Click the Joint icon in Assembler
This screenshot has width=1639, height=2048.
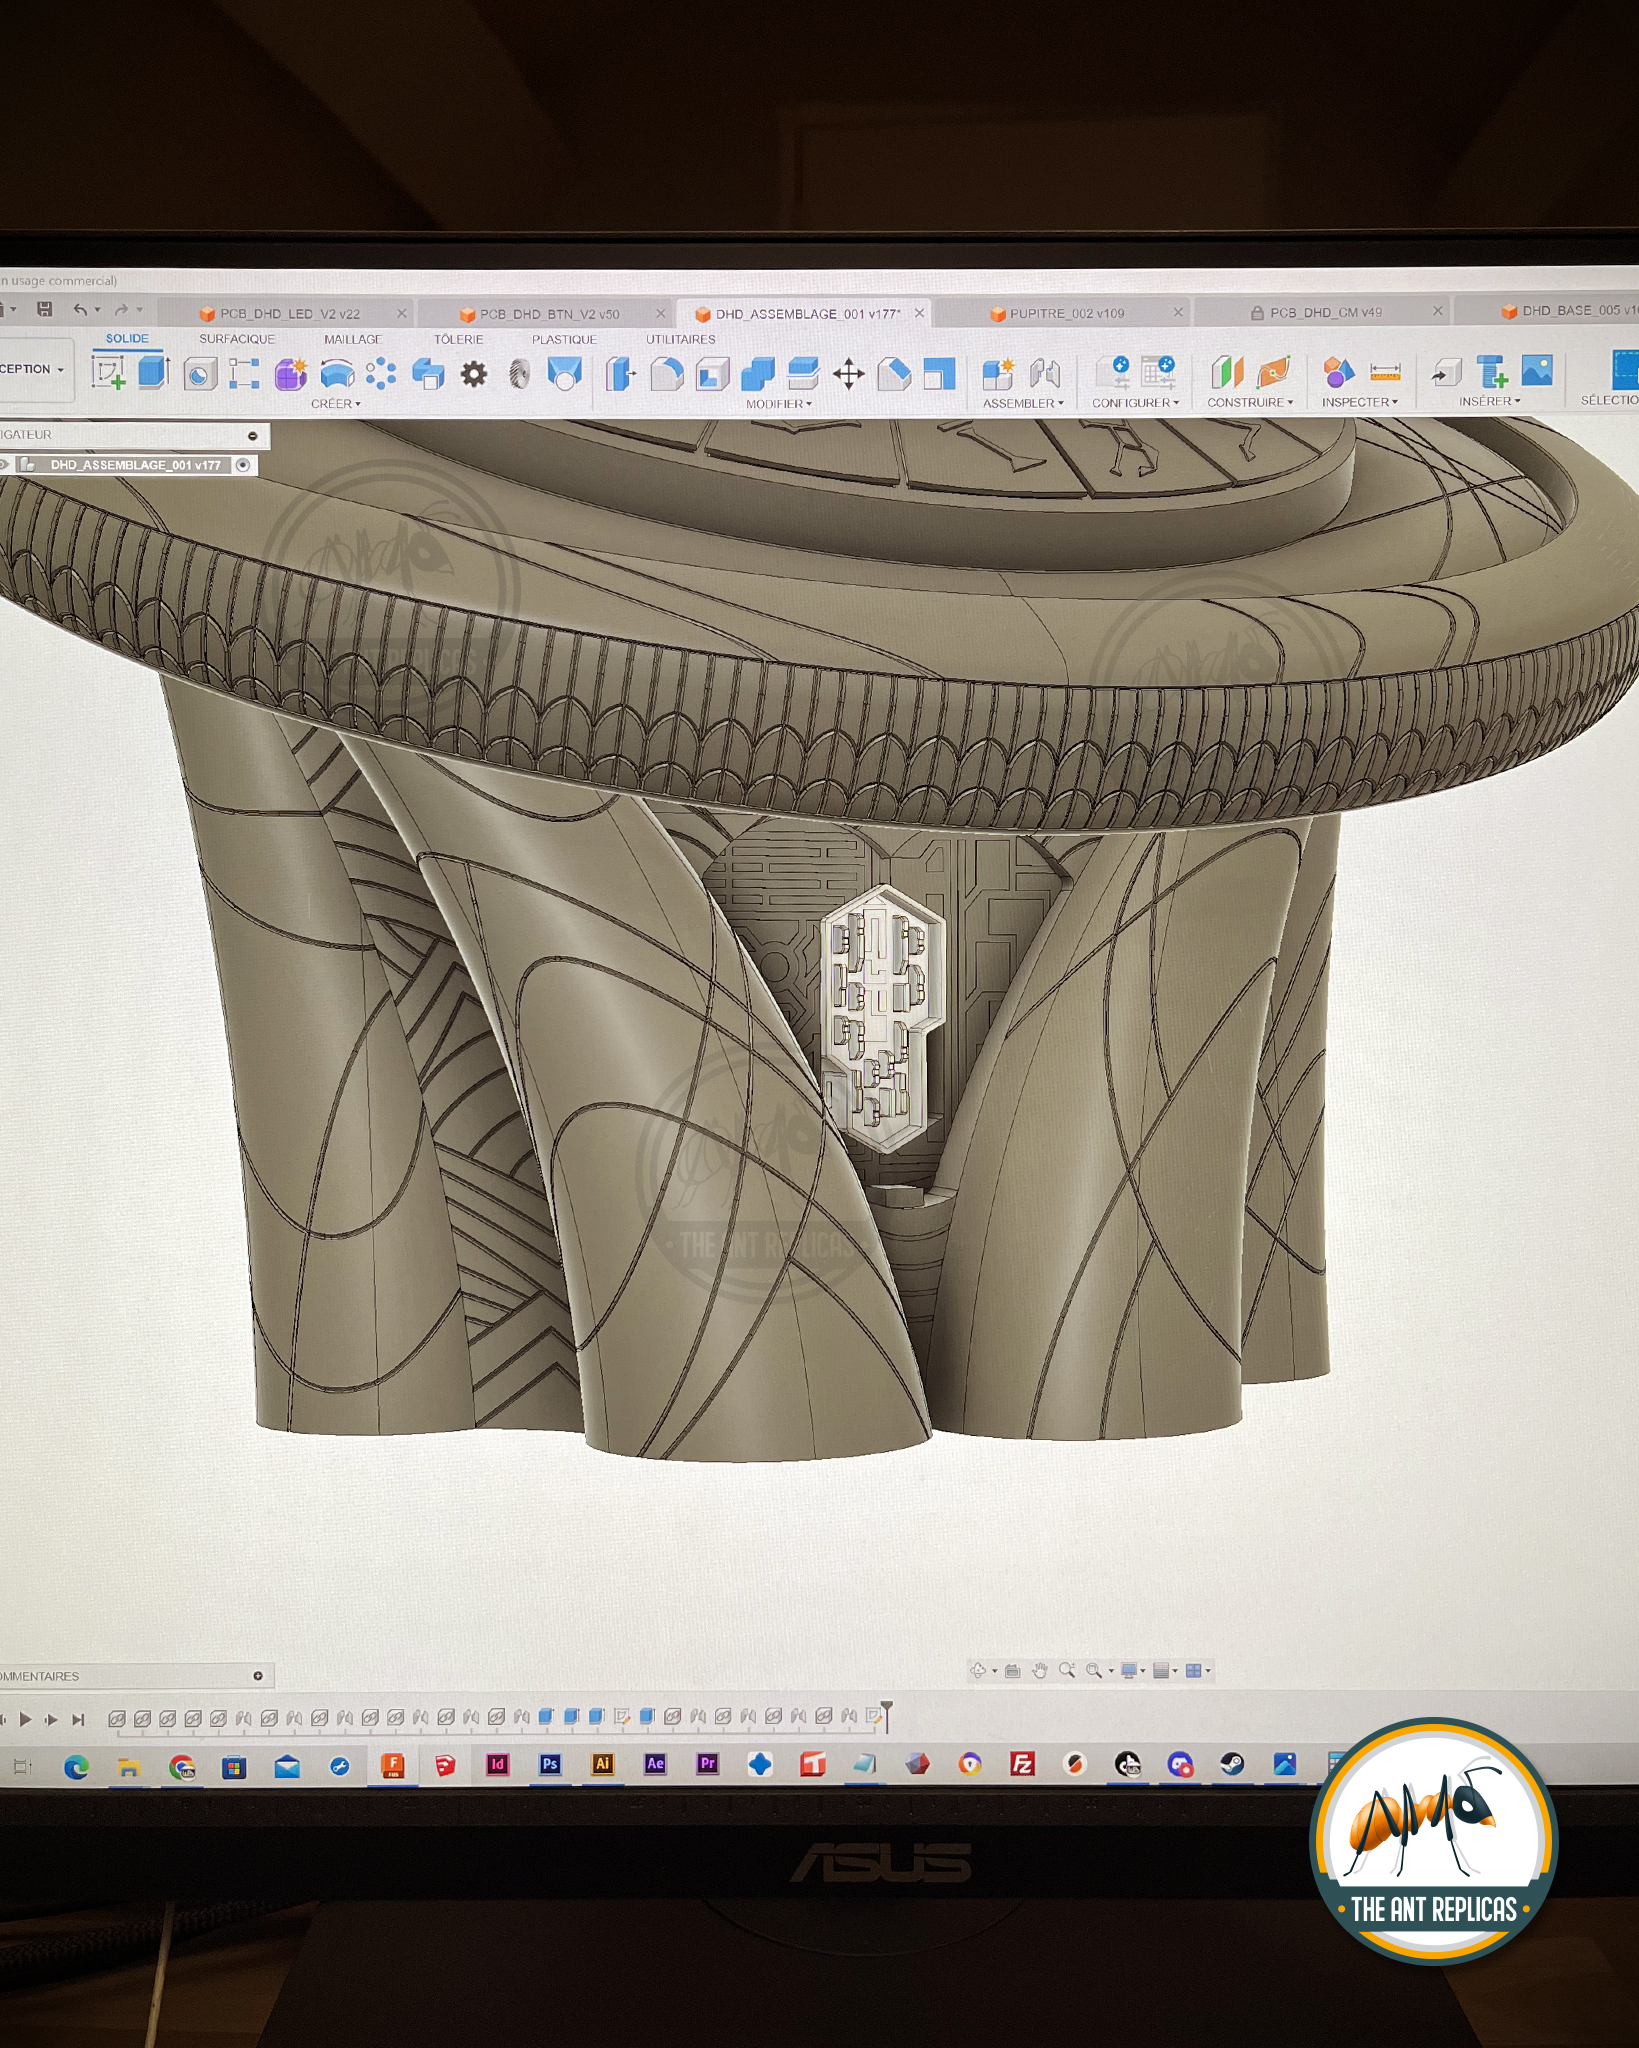pos(1045,374)
